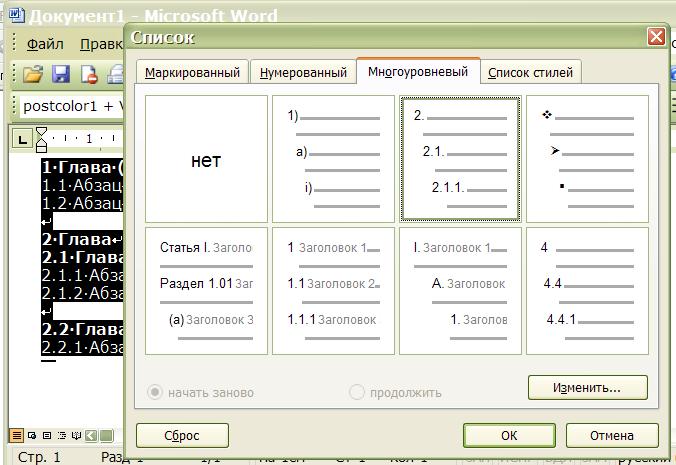This screenshot has height=465, width=676.
Task: Click the Отмена button
Action: click(611, 435)
